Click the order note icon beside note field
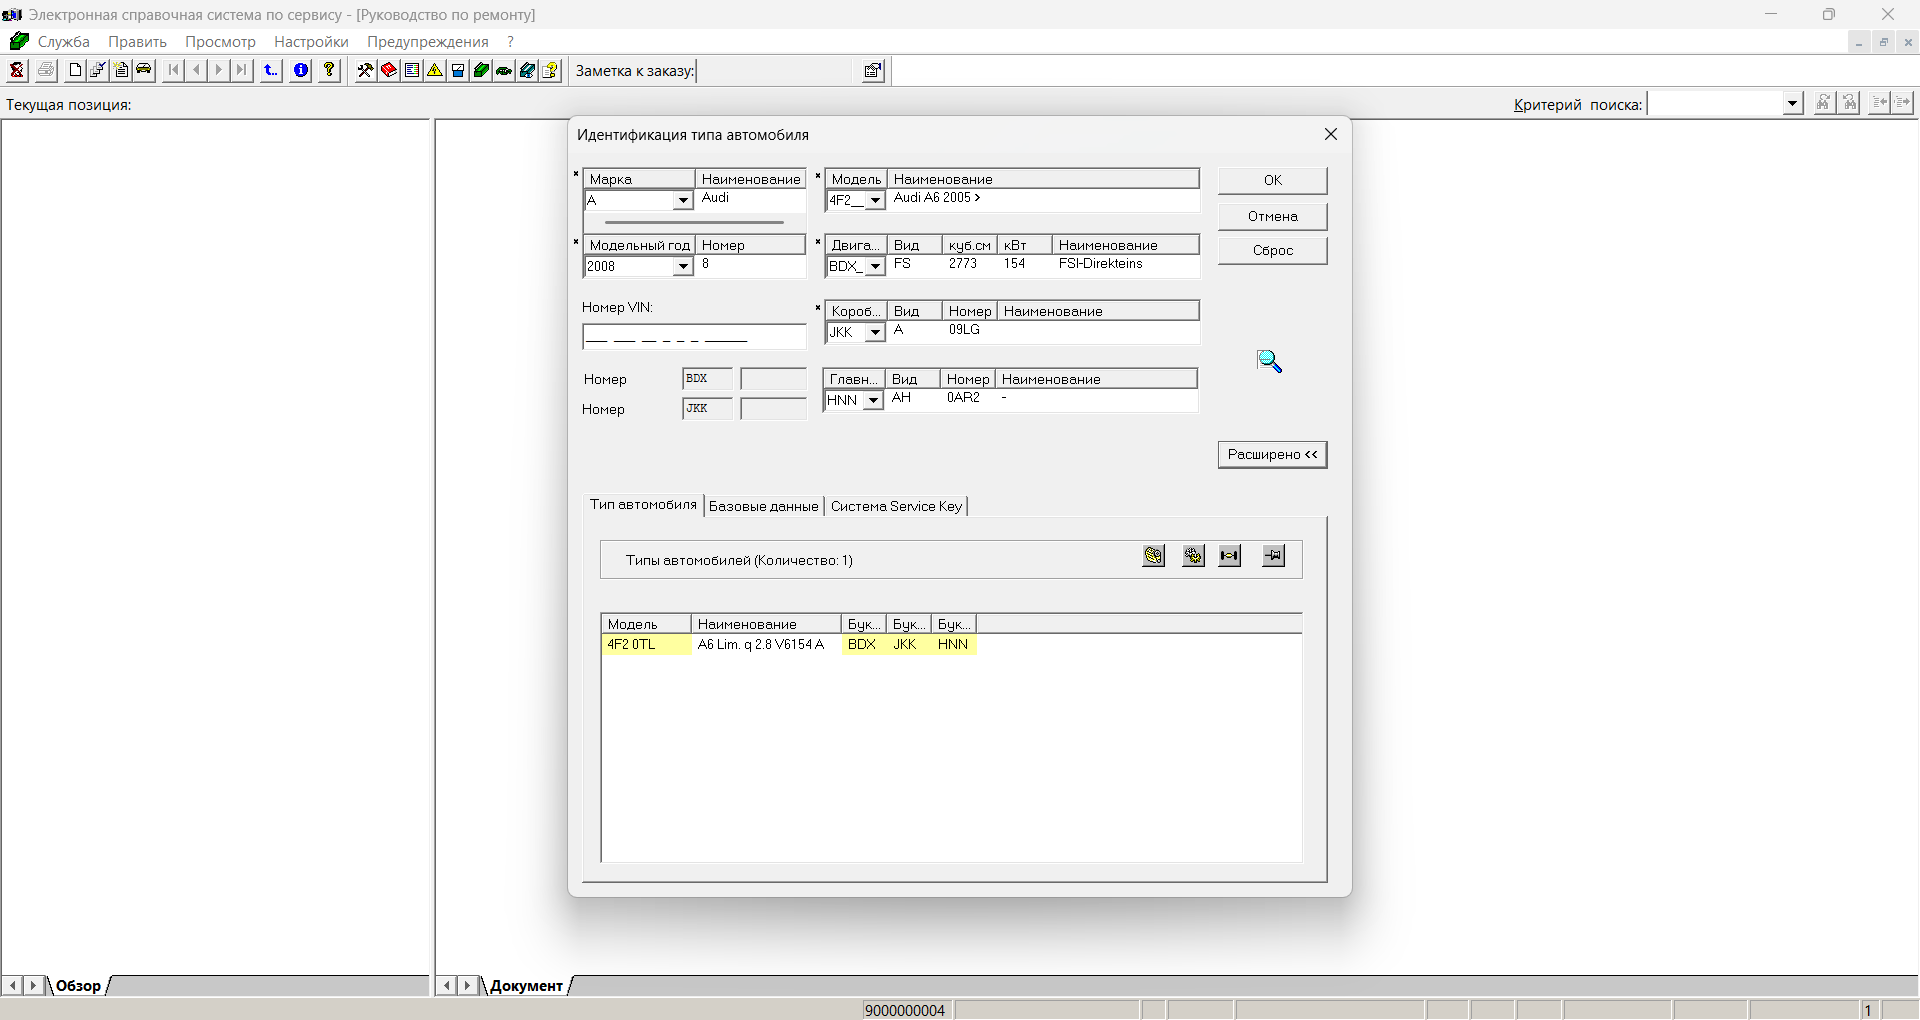The image size is (1920, 1020). pyautogui.click(x=873, y=71)
